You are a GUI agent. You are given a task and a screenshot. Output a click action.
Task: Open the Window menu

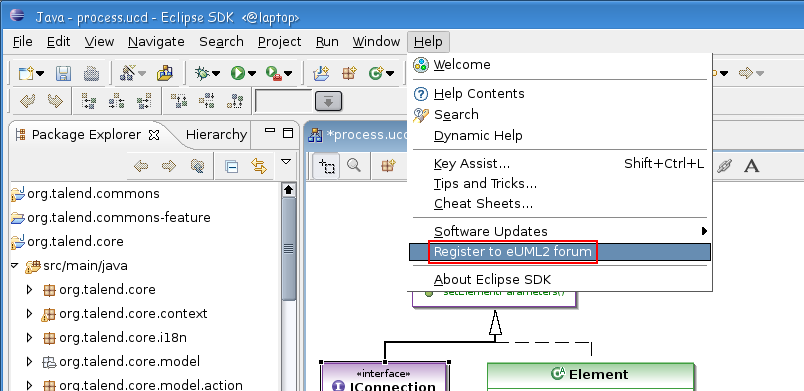376,42
